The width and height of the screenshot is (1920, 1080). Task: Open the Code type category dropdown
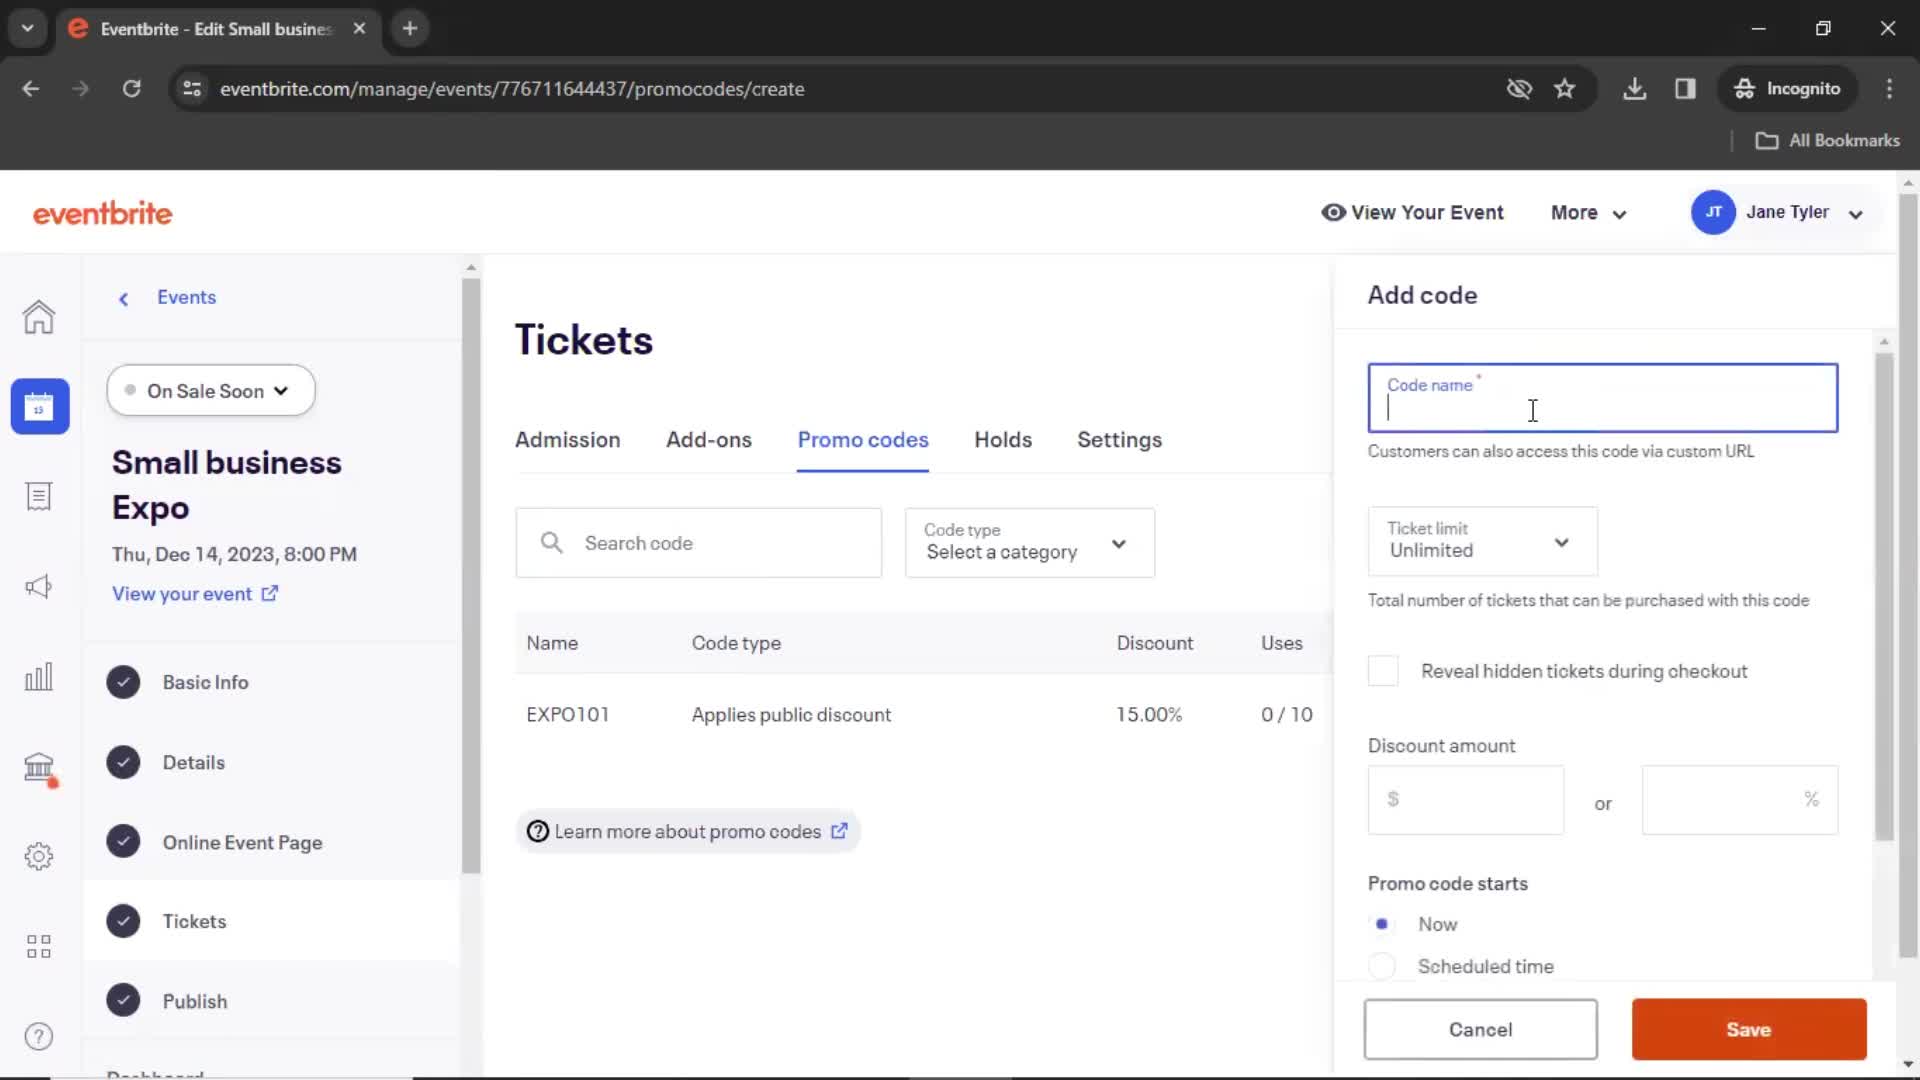1030,543
